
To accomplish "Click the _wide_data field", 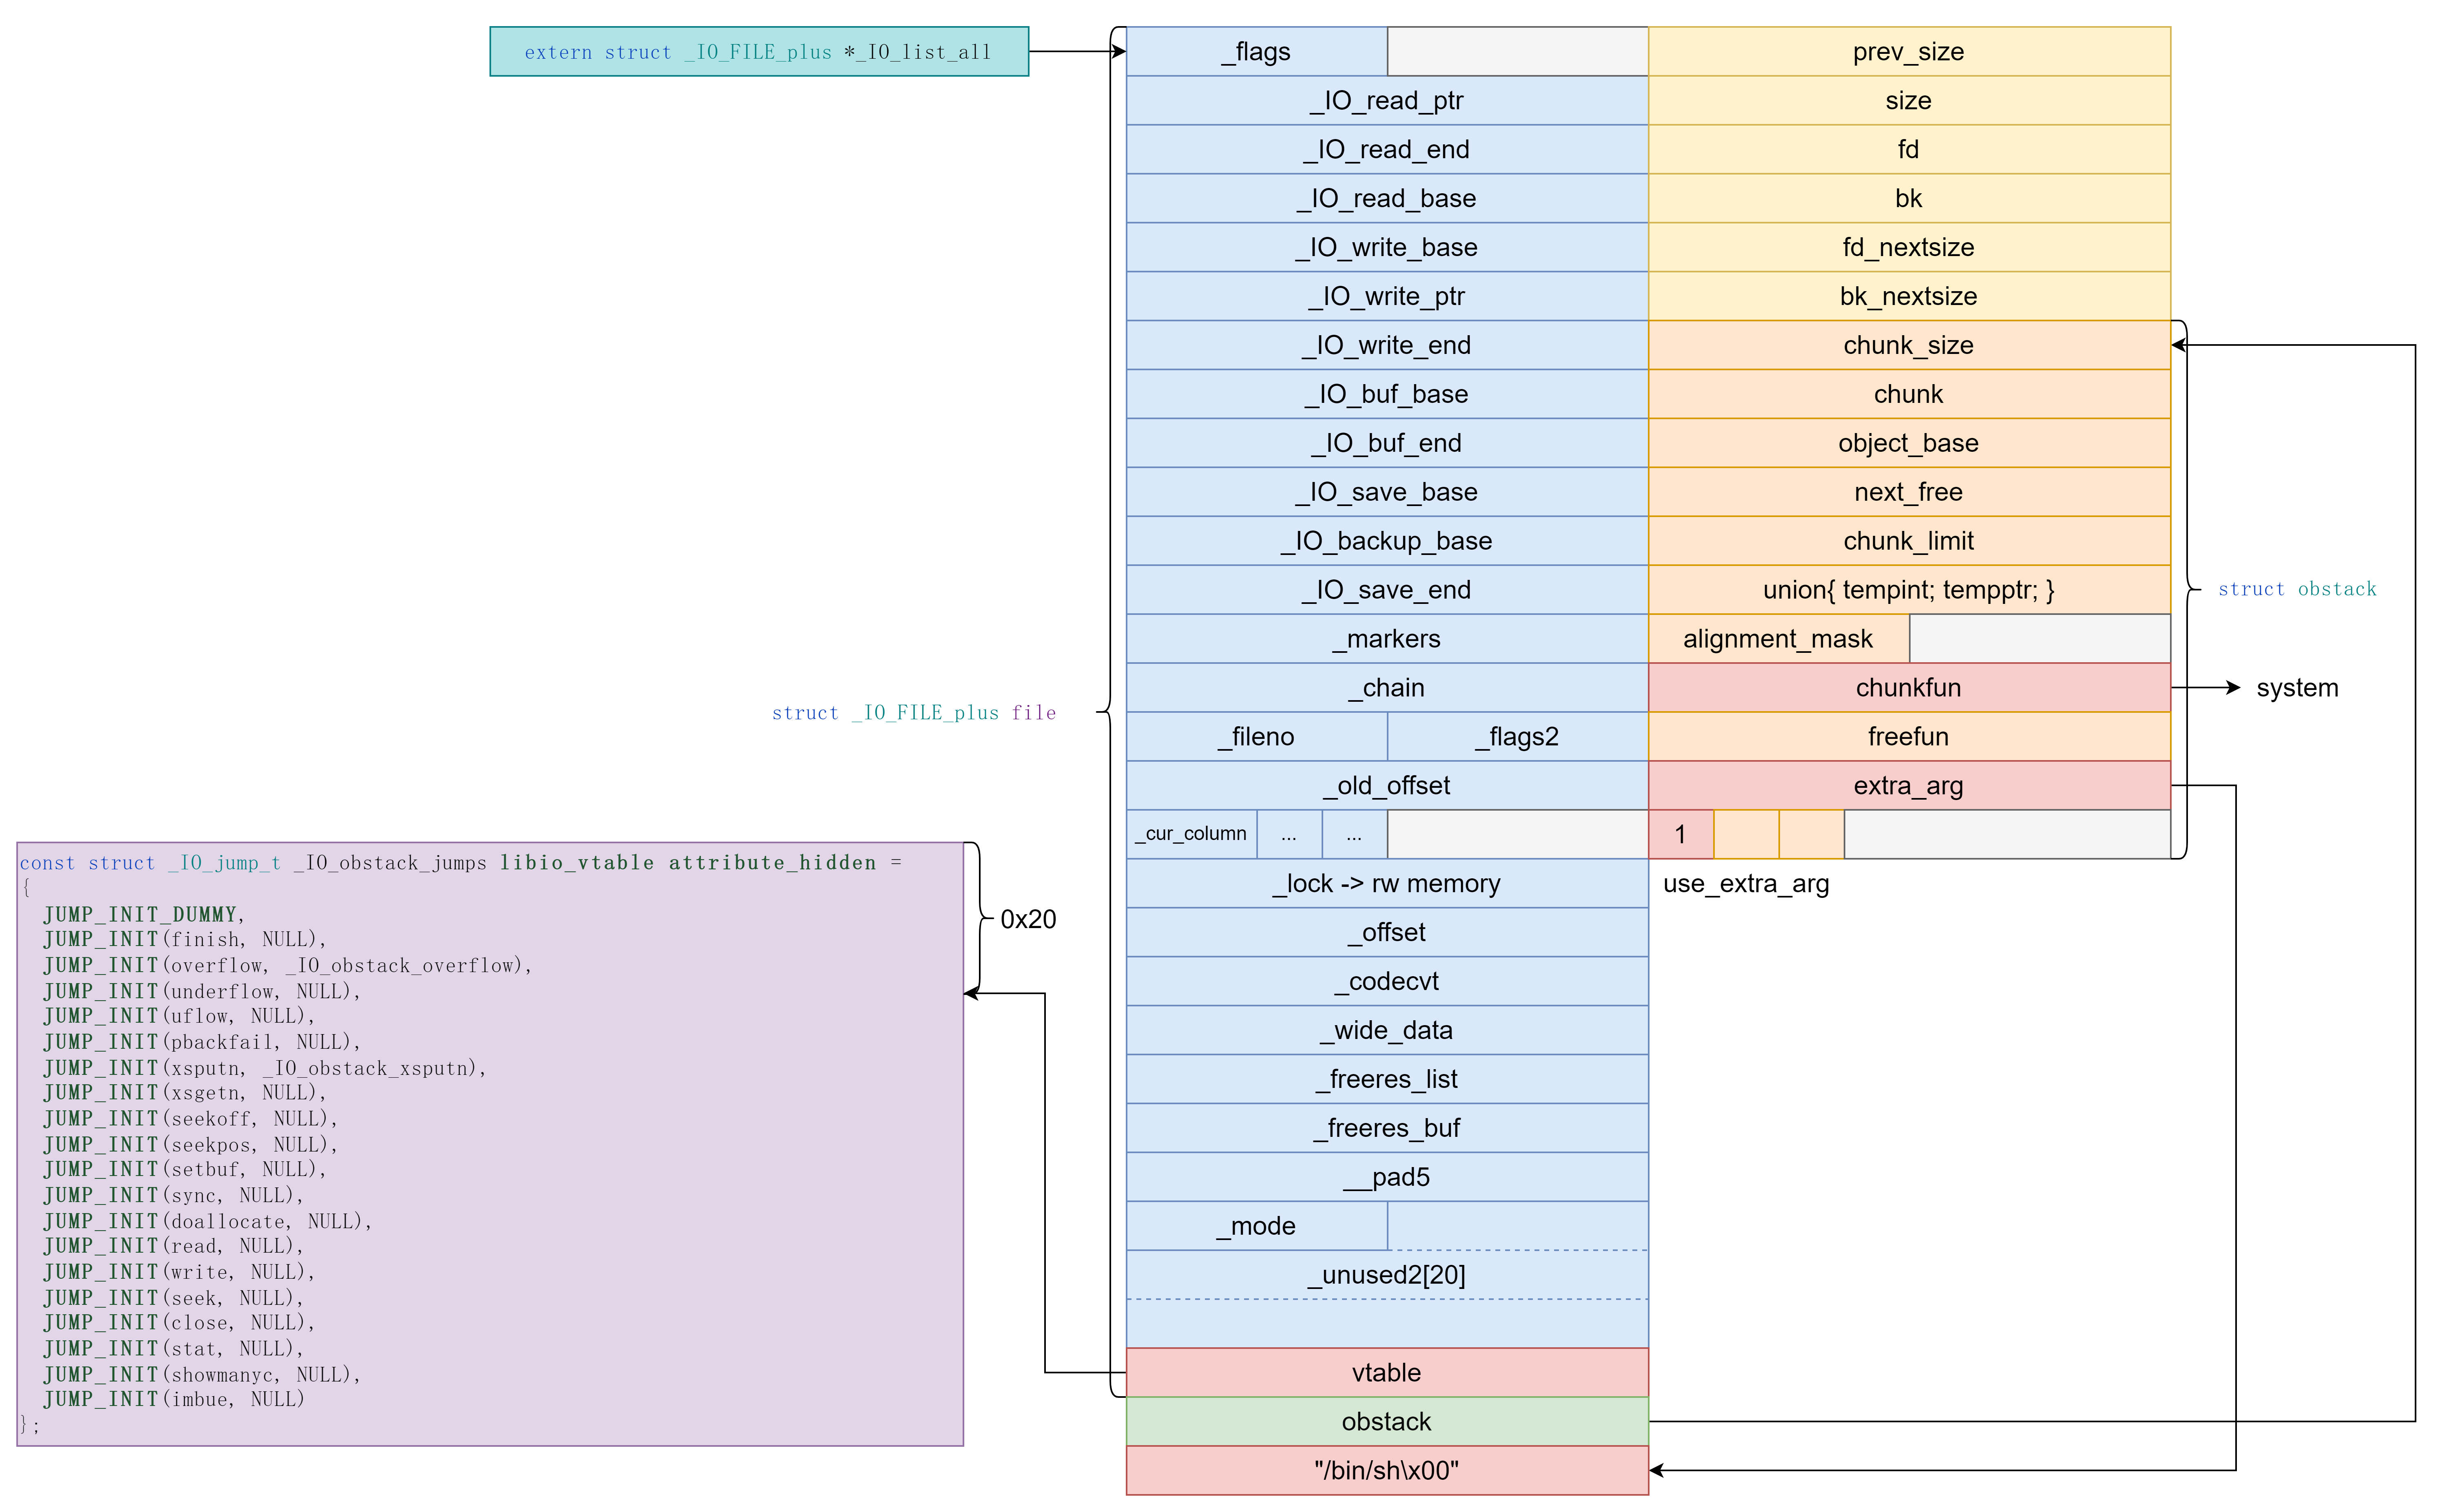I will point(1386,1029).
